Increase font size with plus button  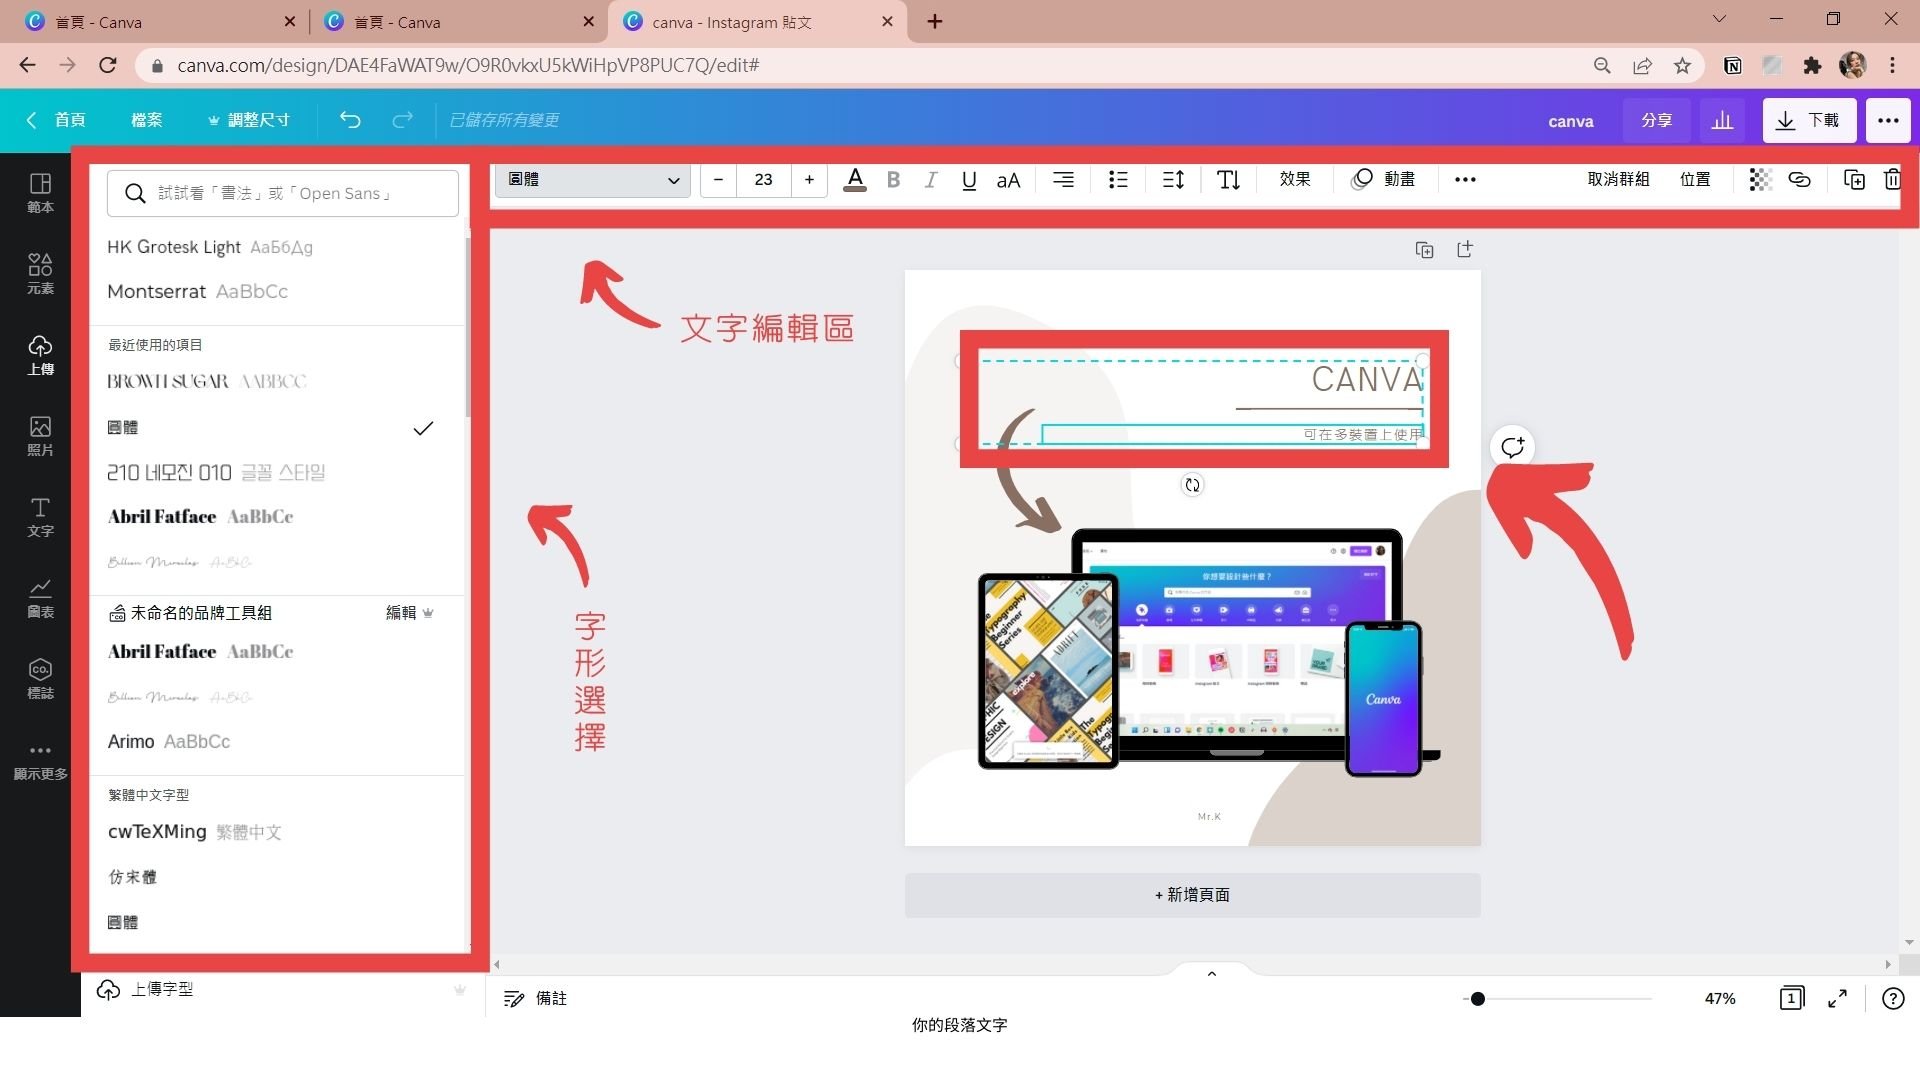coord(809,180)
